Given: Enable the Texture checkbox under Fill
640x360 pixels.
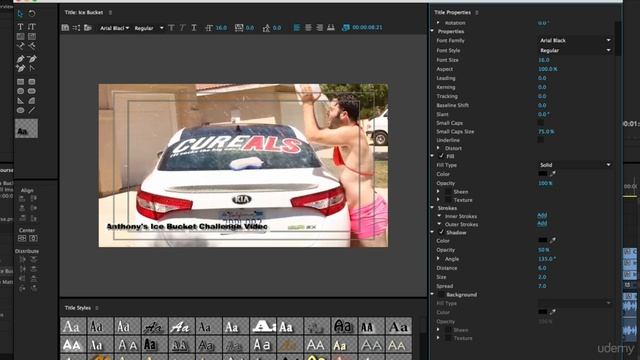Looking at the screenshot, I should tap(448, 200).
